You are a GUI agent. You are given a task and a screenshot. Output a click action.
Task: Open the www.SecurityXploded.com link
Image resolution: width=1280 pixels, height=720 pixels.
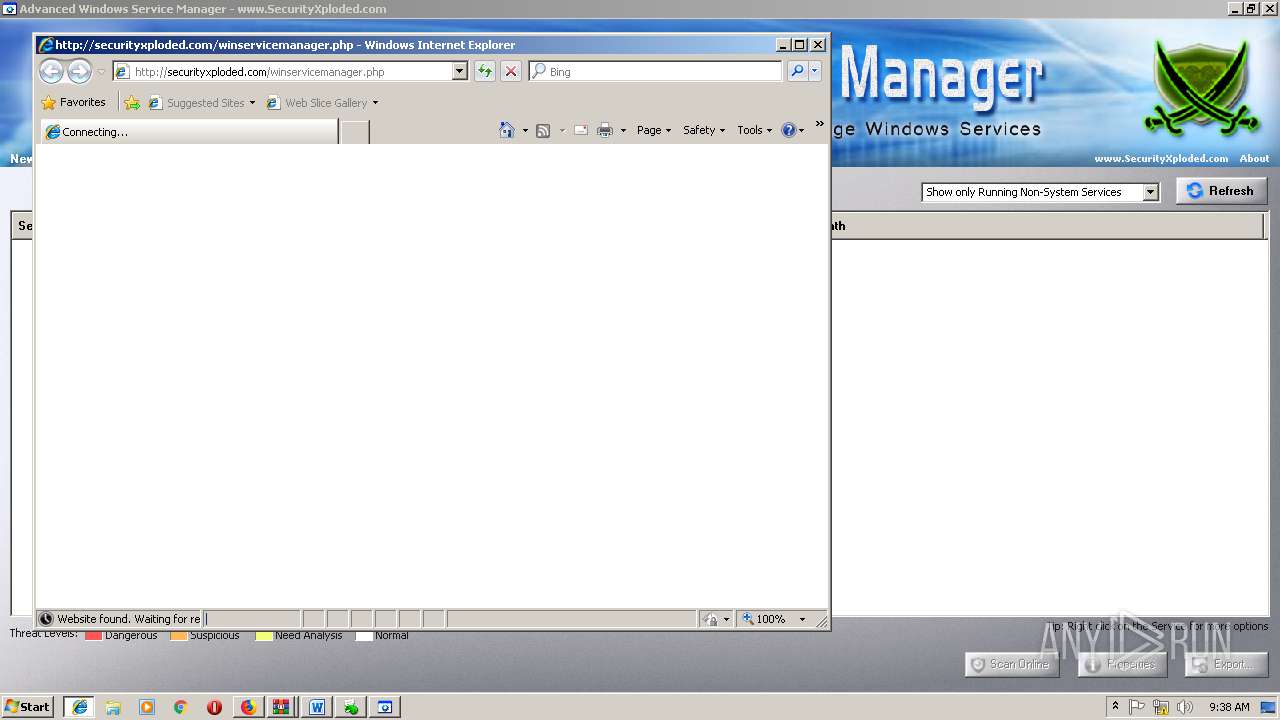point(1161,158)
